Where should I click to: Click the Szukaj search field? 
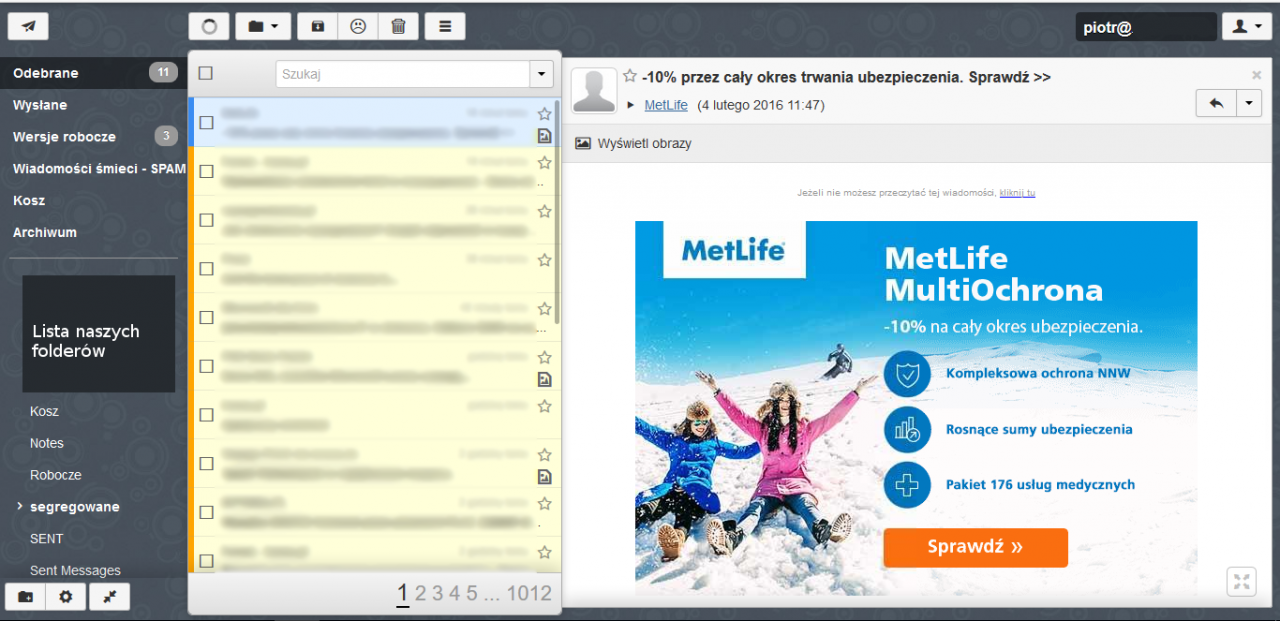pos(403,74)
